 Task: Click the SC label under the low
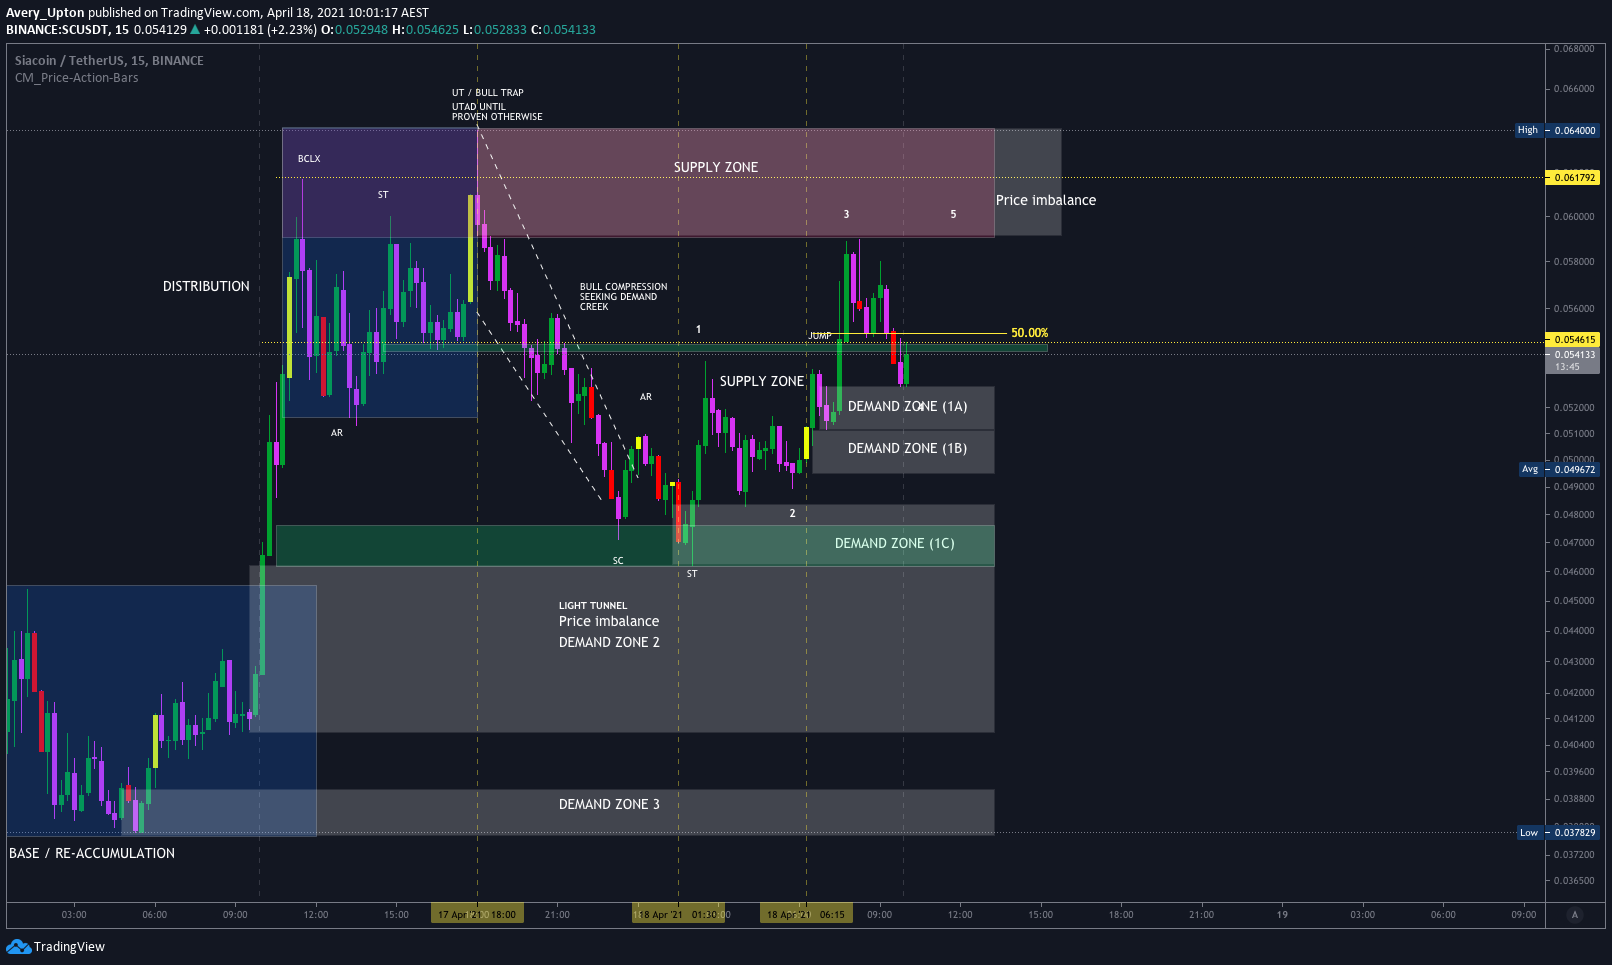618,561
